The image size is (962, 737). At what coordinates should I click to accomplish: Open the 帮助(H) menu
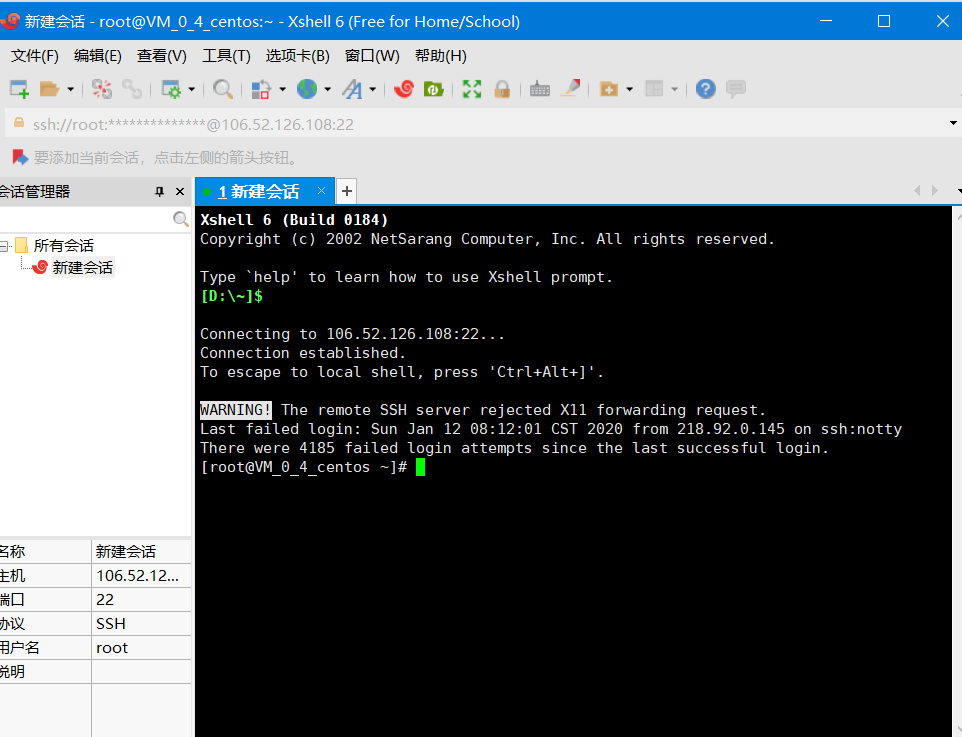pyautogui.click(x=441, y=56)
